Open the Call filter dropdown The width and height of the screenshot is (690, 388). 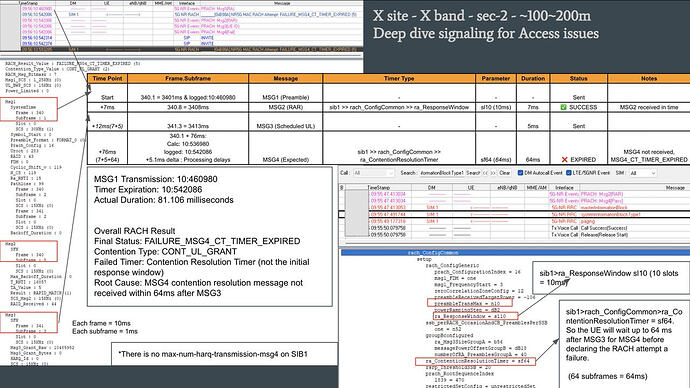(x=373, y=173)
